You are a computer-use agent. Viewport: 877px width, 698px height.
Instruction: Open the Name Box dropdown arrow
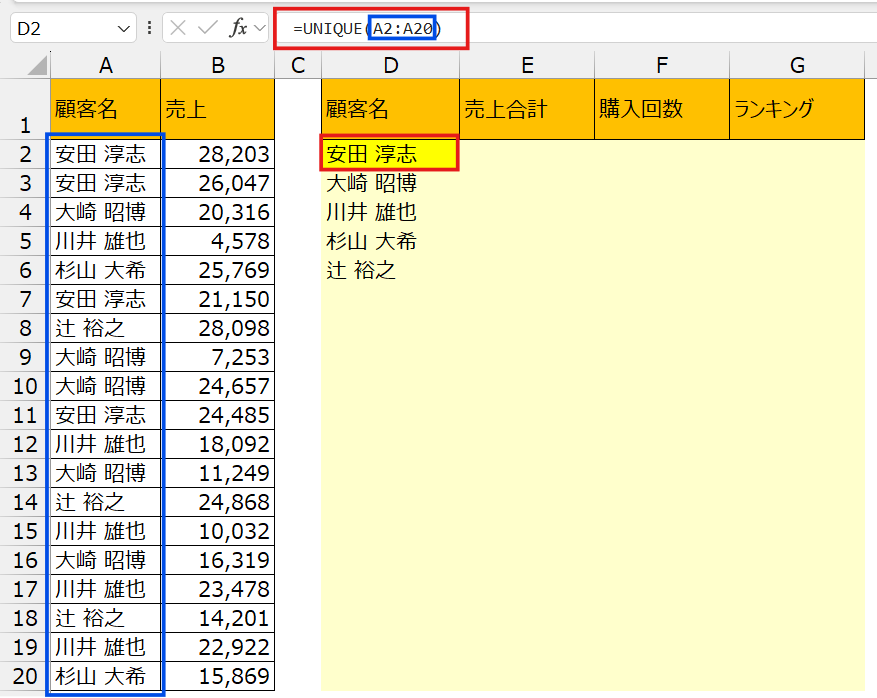pyautogui.click(x=124, y=28)
